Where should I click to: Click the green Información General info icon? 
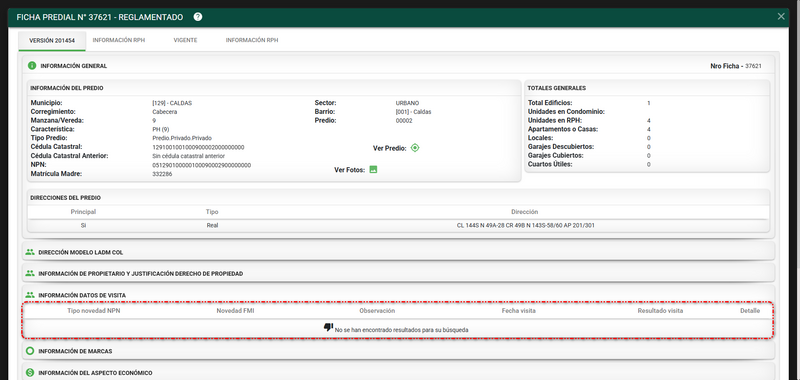tap(32, 66)
